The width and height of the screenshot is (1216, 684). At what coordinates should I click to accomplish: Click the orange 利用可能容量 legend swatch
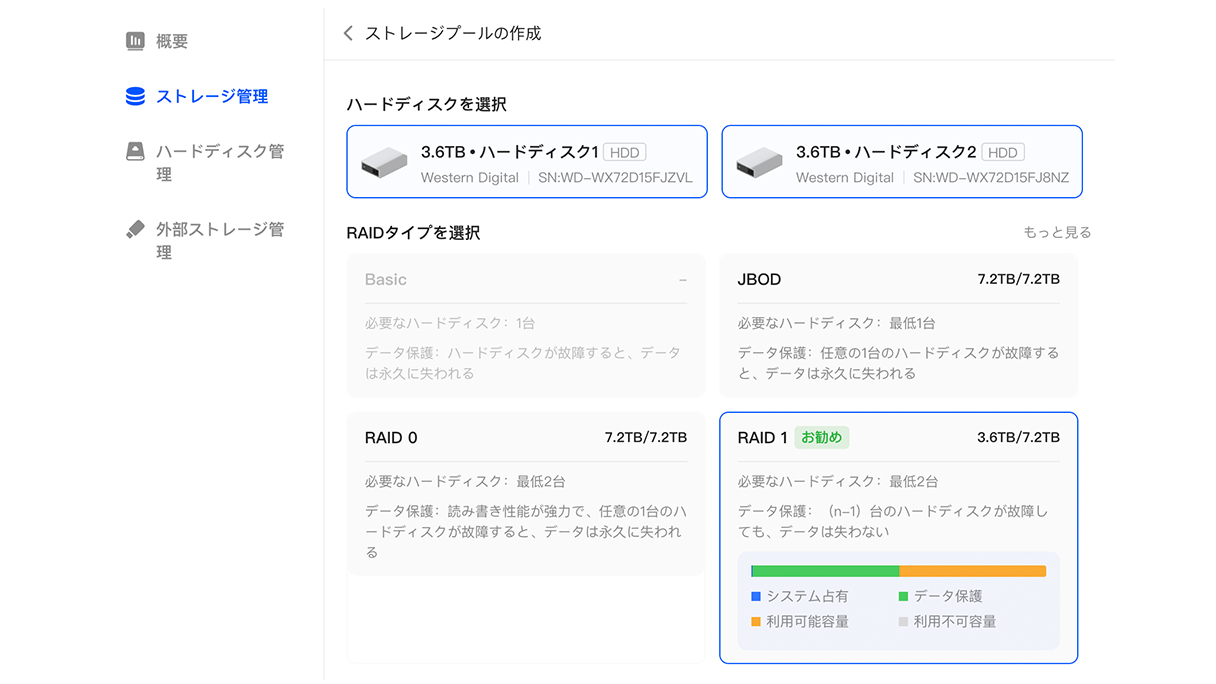coord(756,622)
